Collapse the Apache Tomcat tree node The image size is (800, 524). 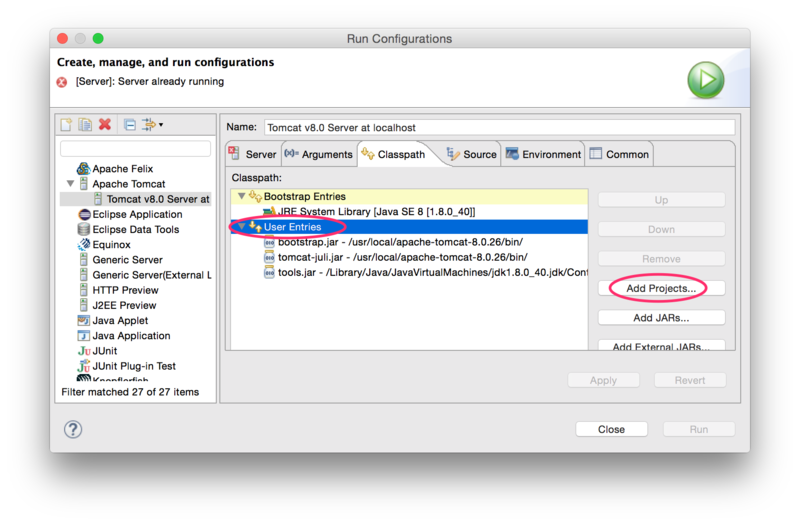tap(70, 183)
